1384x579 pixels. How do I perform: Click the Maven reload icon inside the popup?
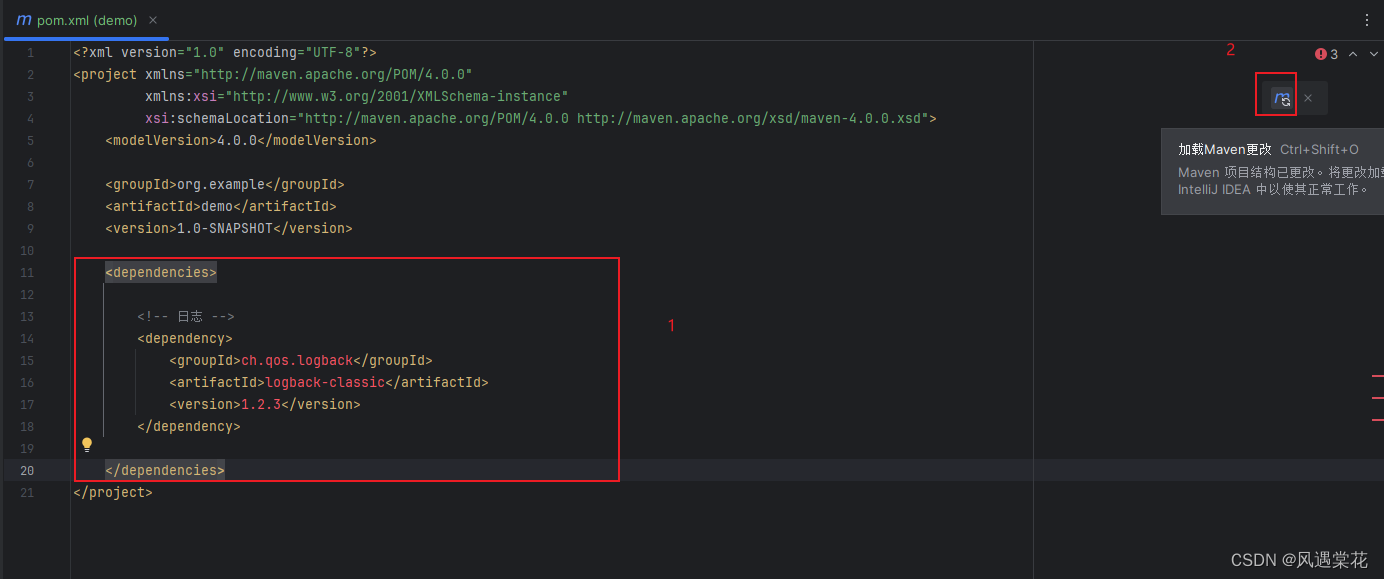1283,97
